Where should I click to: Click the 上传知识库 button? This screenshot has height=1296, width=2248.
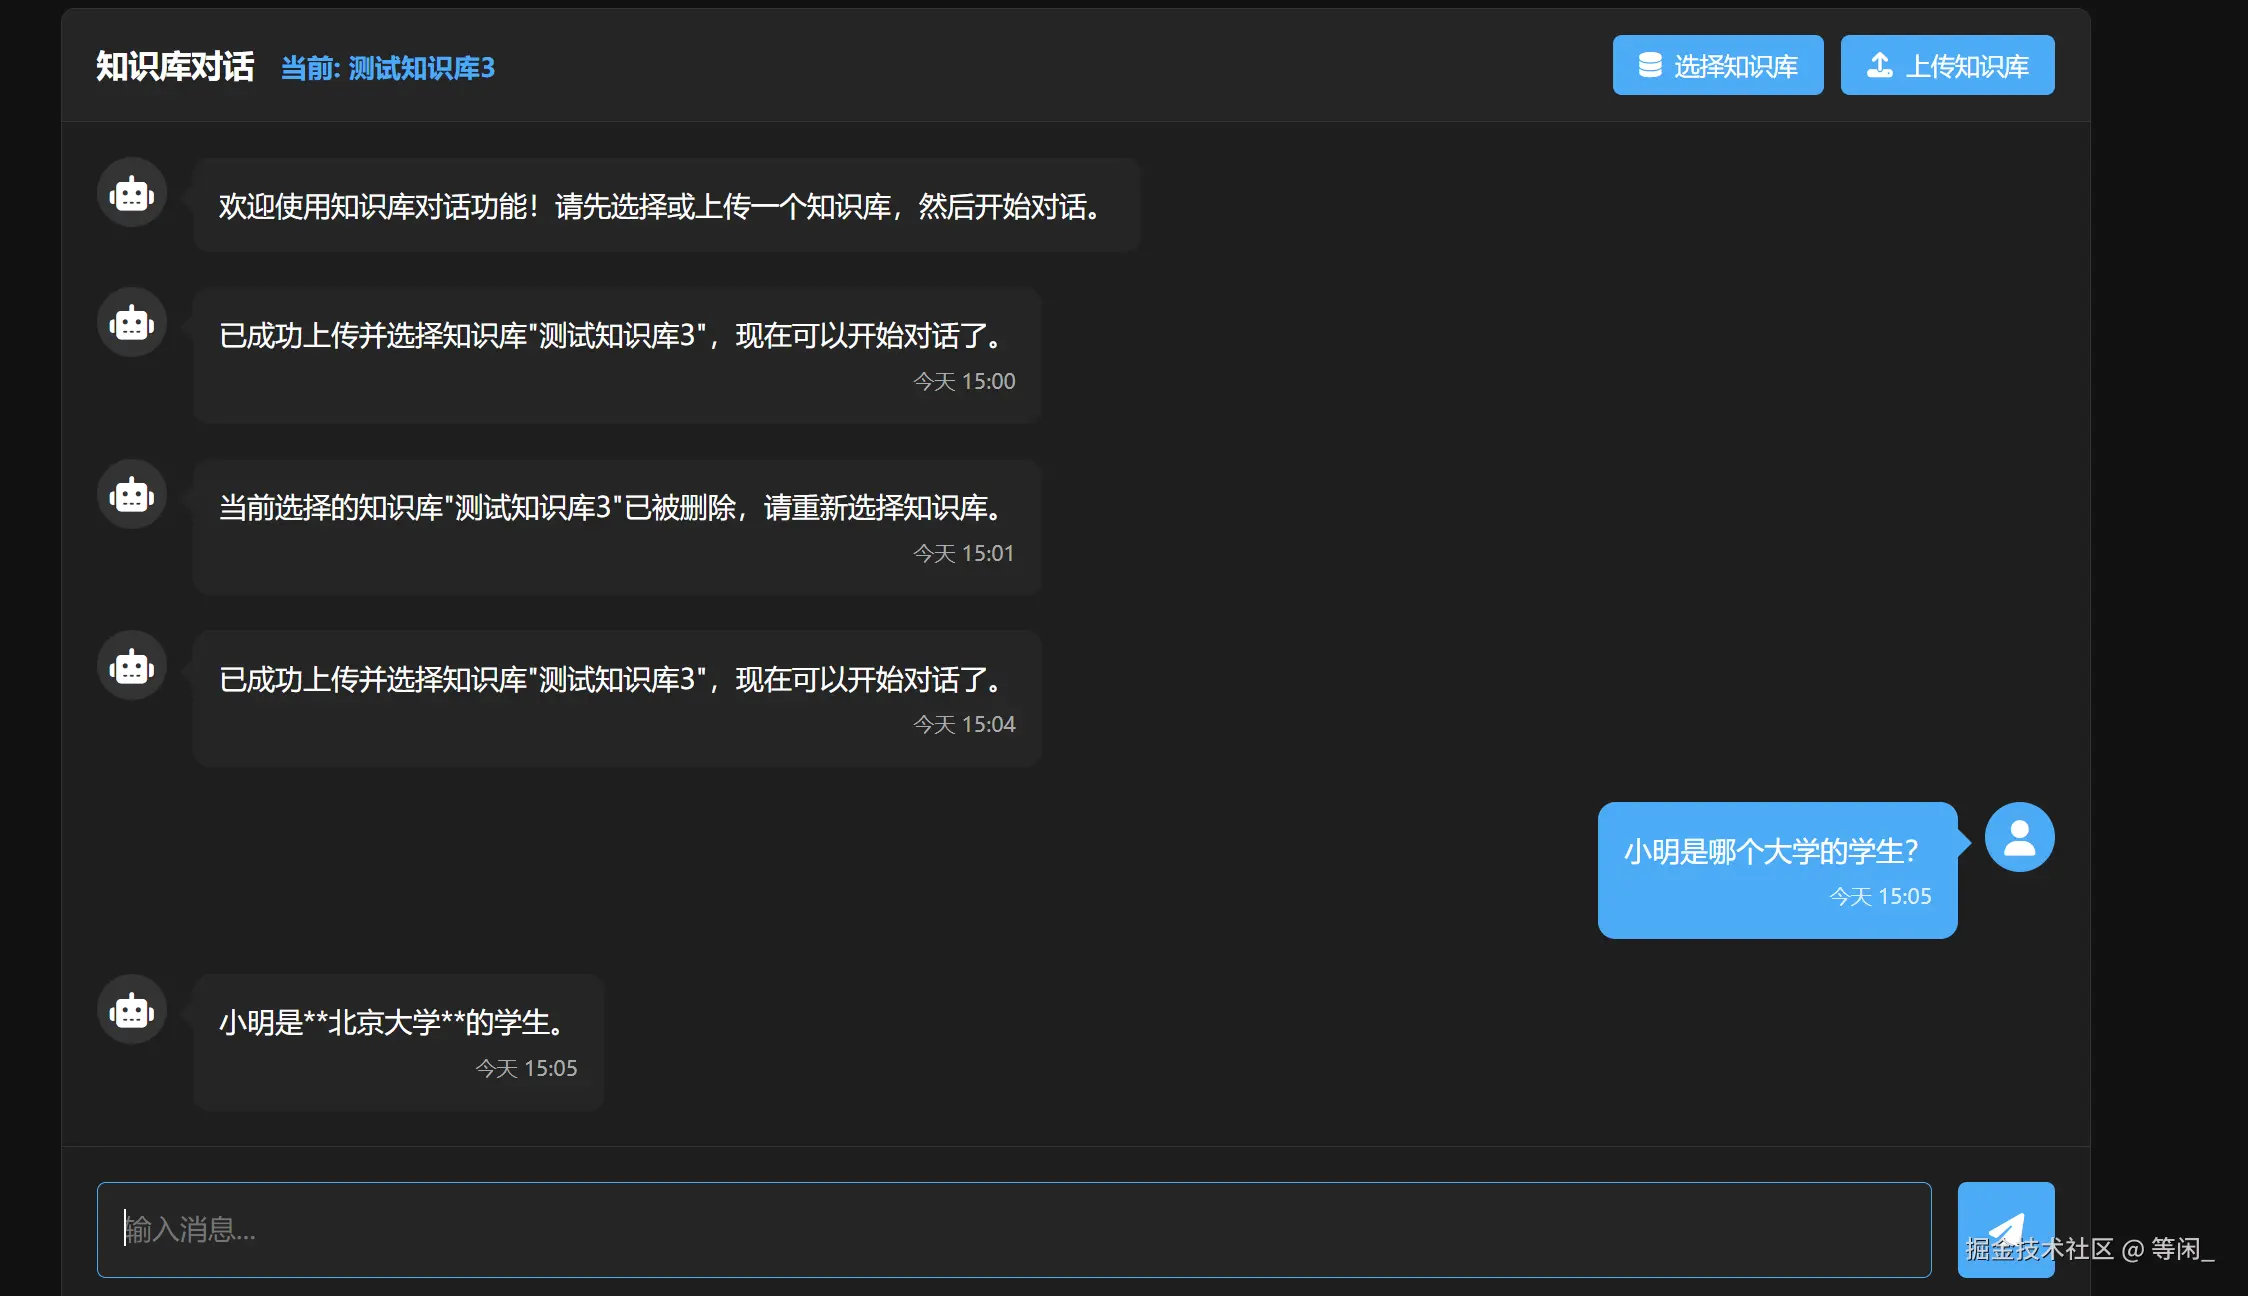point(1947,64)
